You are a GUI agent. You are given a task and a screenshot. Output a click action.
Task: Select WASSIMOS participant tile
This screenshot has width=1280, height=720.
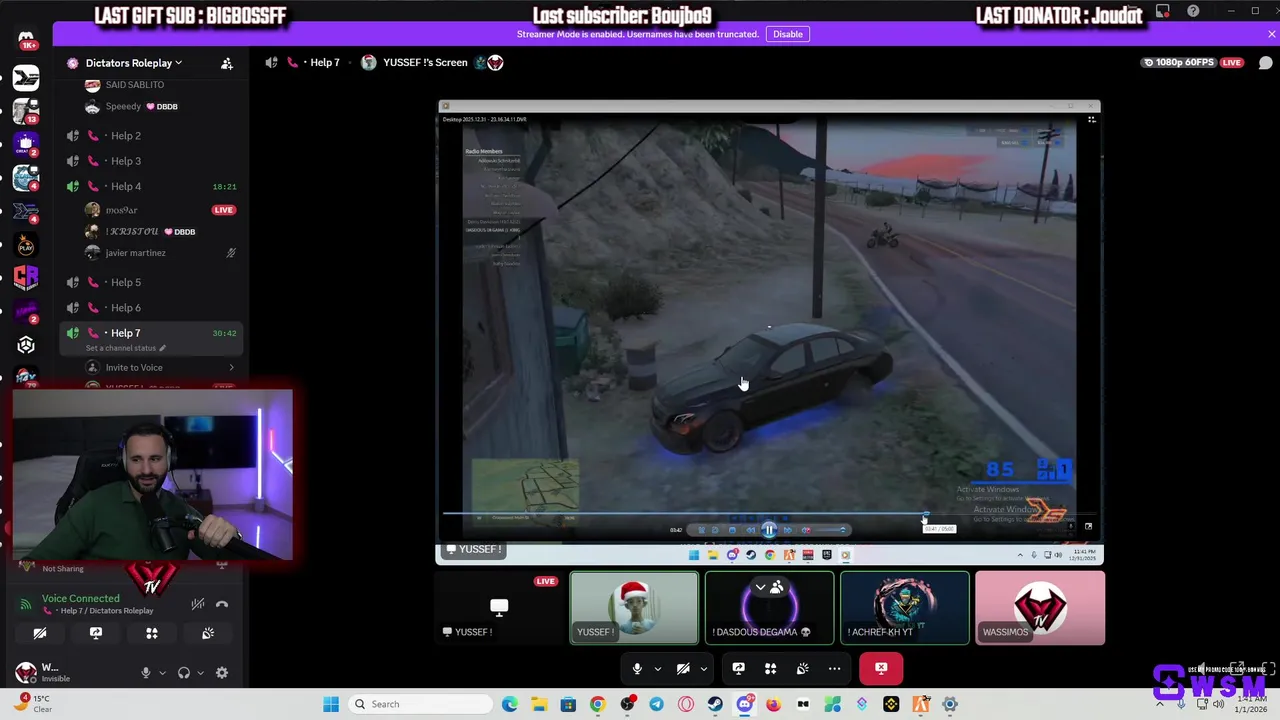tap(1040, 608)
